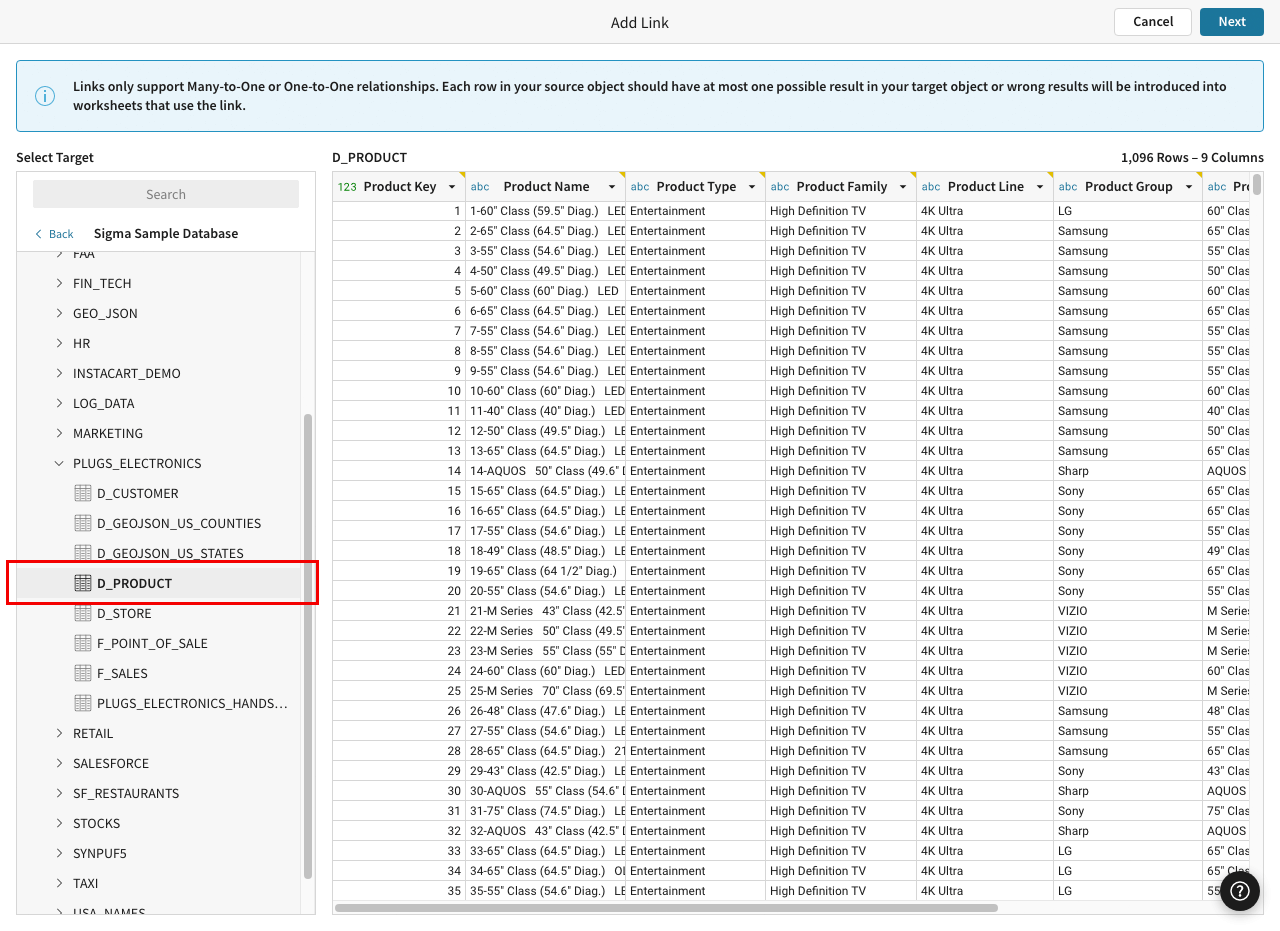Click the Sigma Sample Database title
This screenshot has width=1280, height=931.
(166, 234)
